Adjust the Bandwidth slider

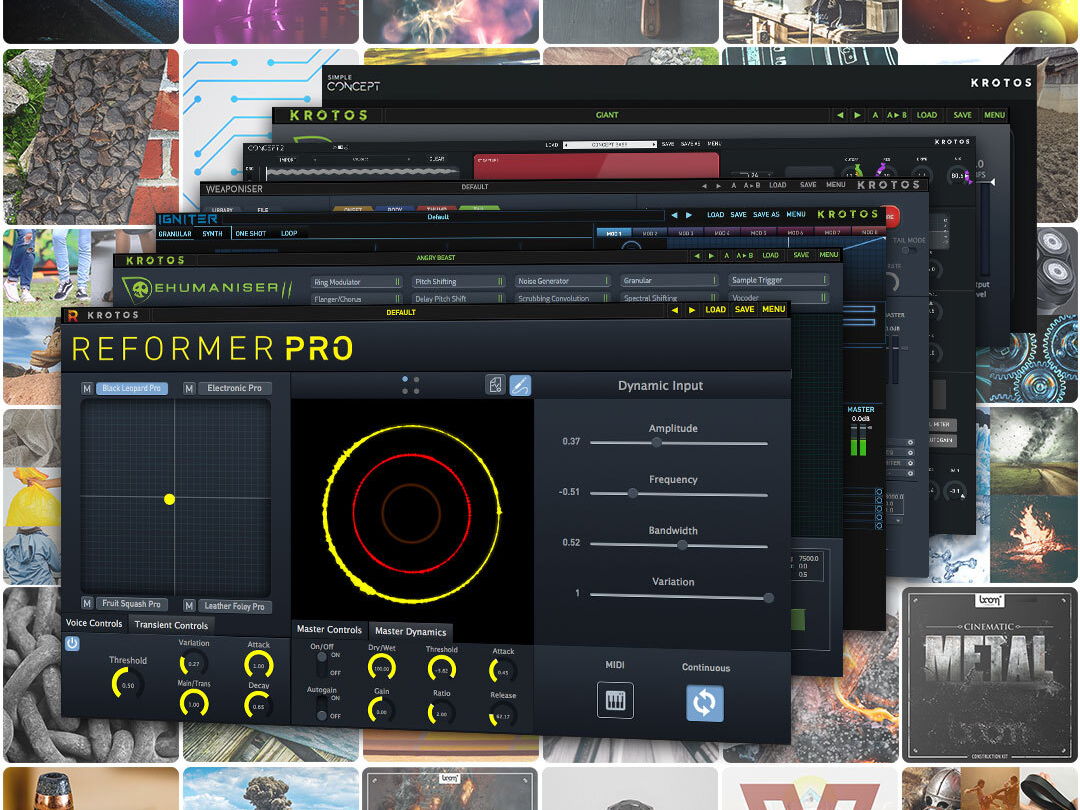coord(678,545)
